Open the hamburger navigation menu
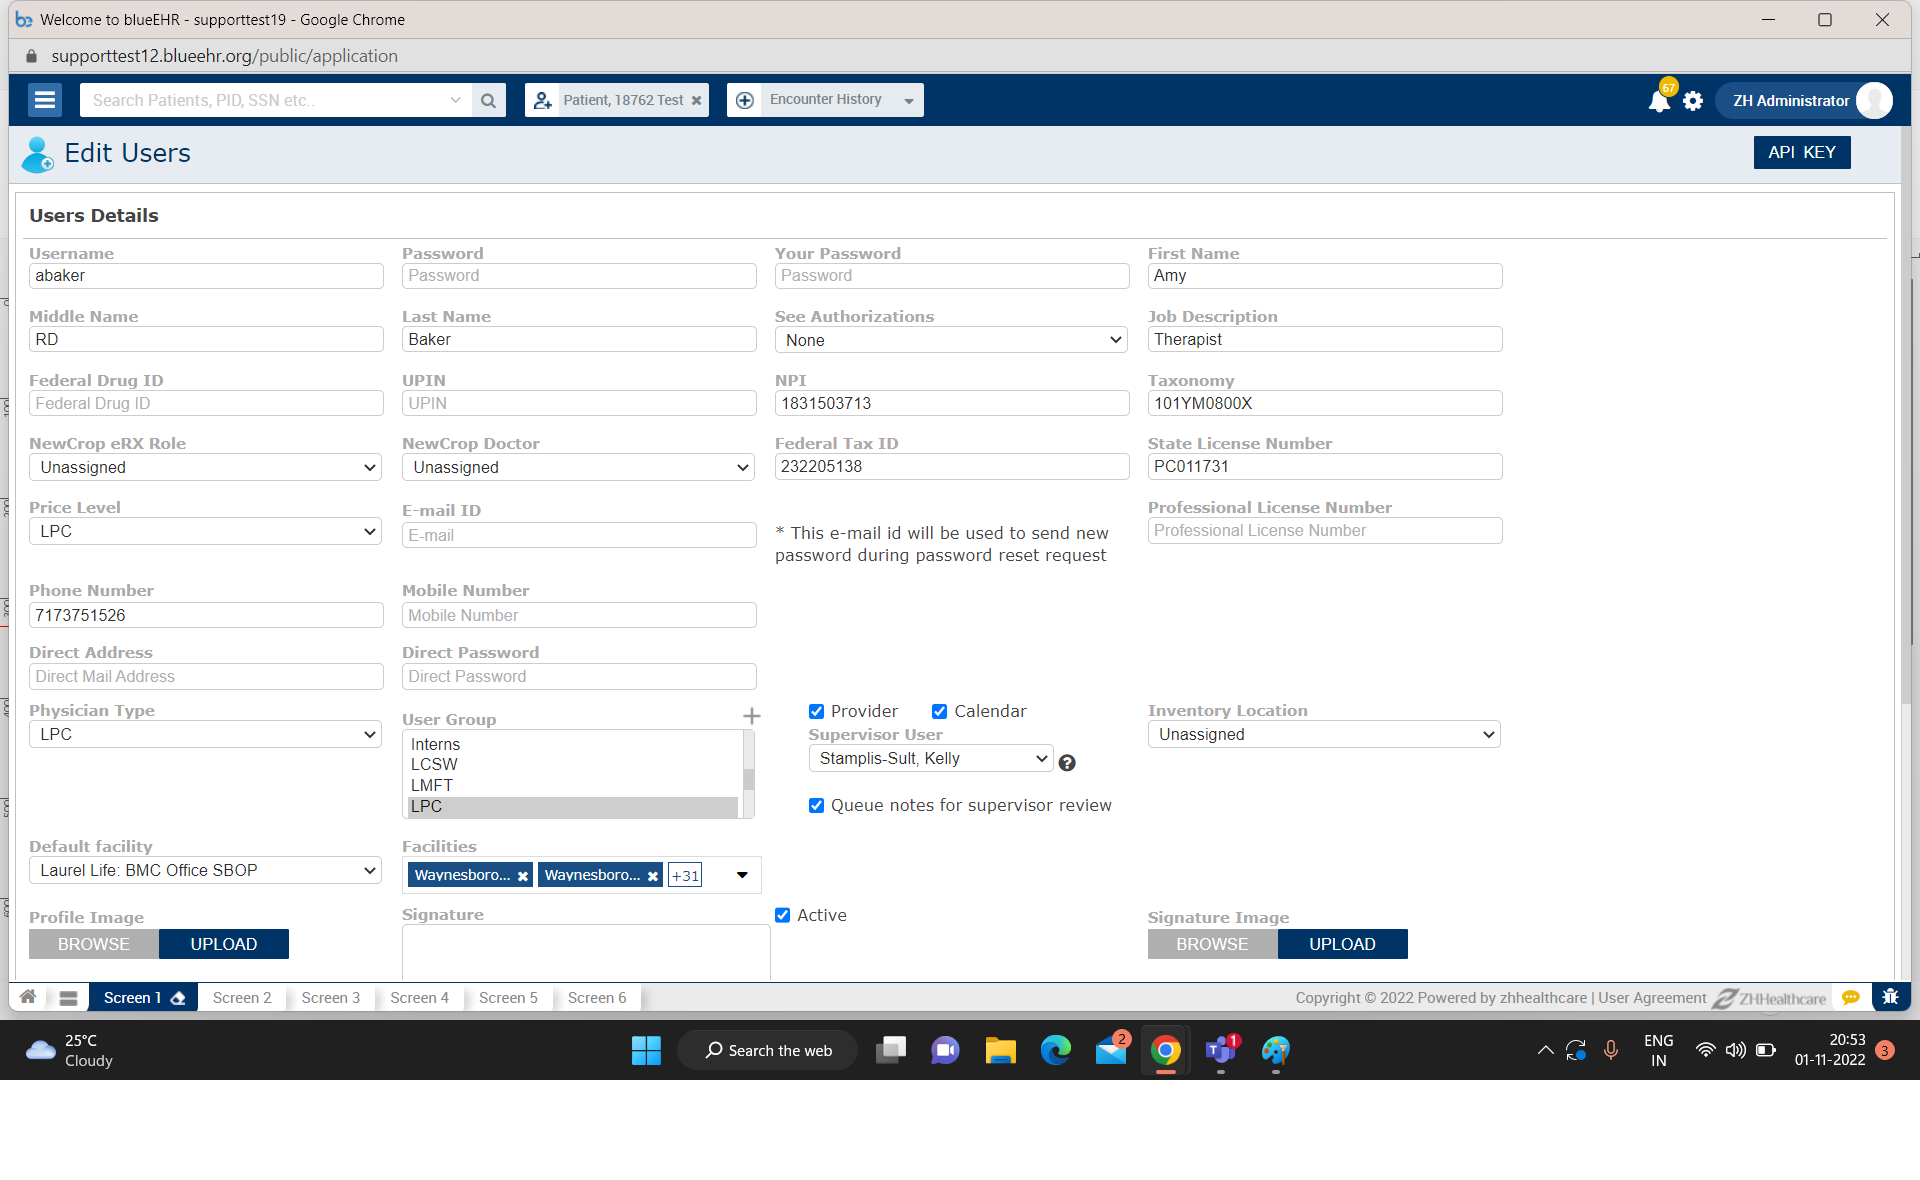 44,100
